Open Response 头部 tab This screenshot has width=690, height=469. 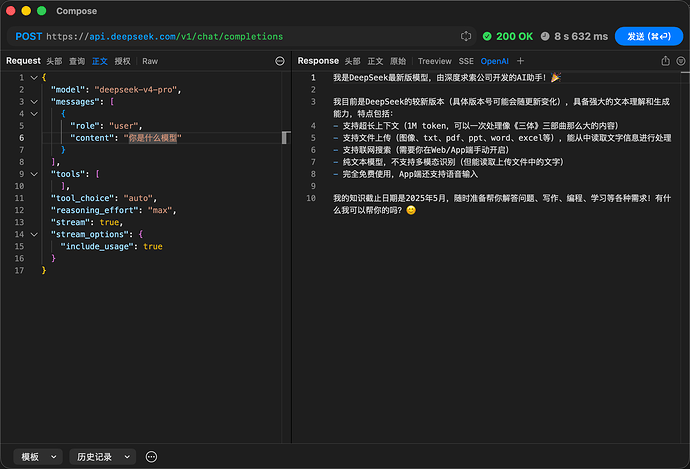tap(352, 61)
